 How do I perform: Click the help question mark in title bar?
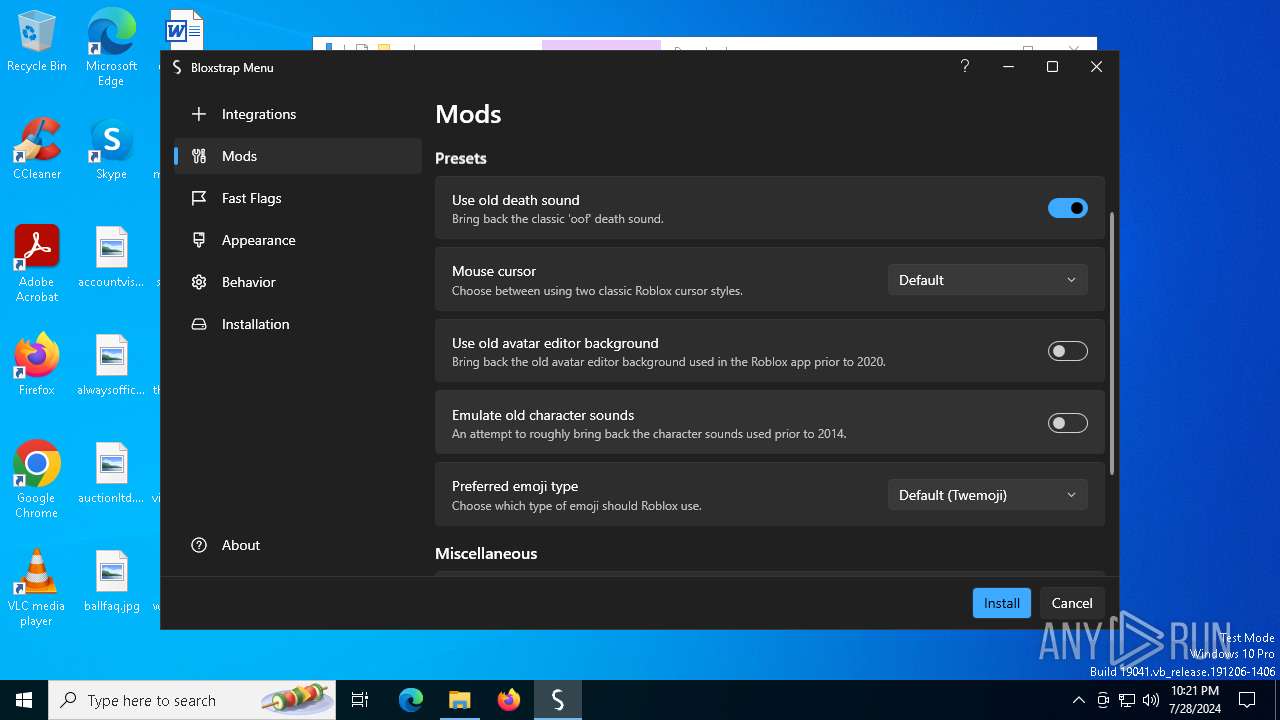coord(964,66)
